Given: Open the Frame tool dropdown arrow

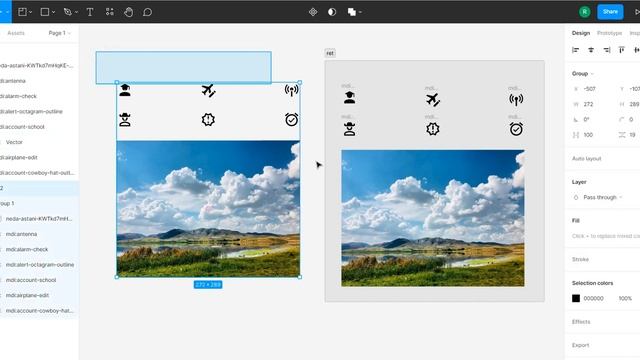Looking at the screenshot, I should 31,12.
